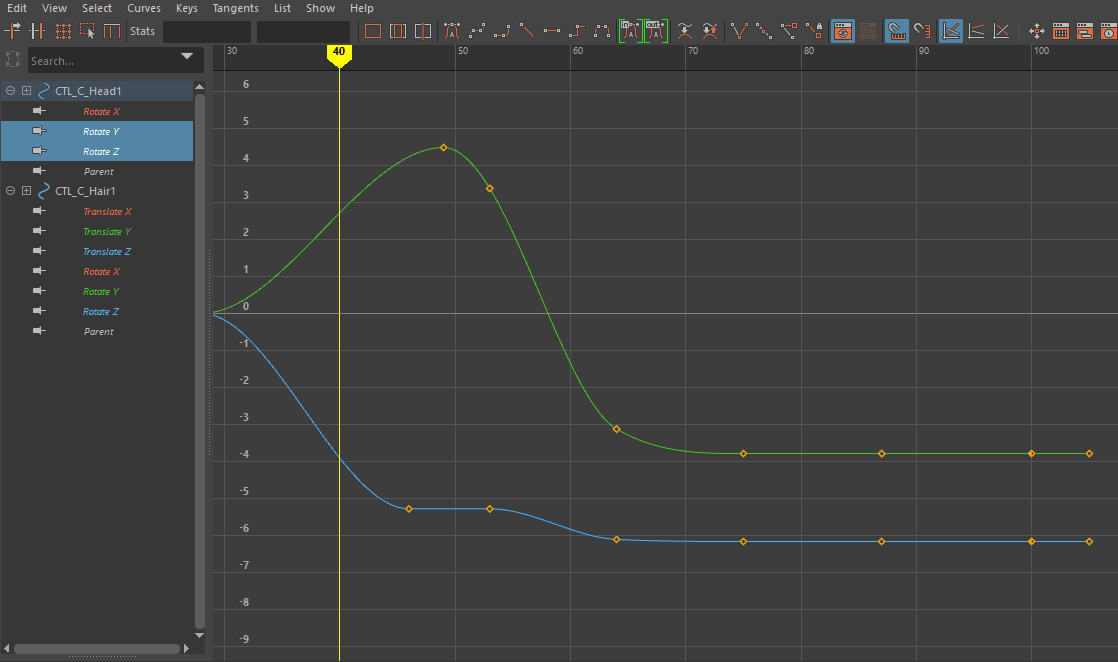
Task: Select the Lattice Deform Keys tool
Action: [62, 31]
